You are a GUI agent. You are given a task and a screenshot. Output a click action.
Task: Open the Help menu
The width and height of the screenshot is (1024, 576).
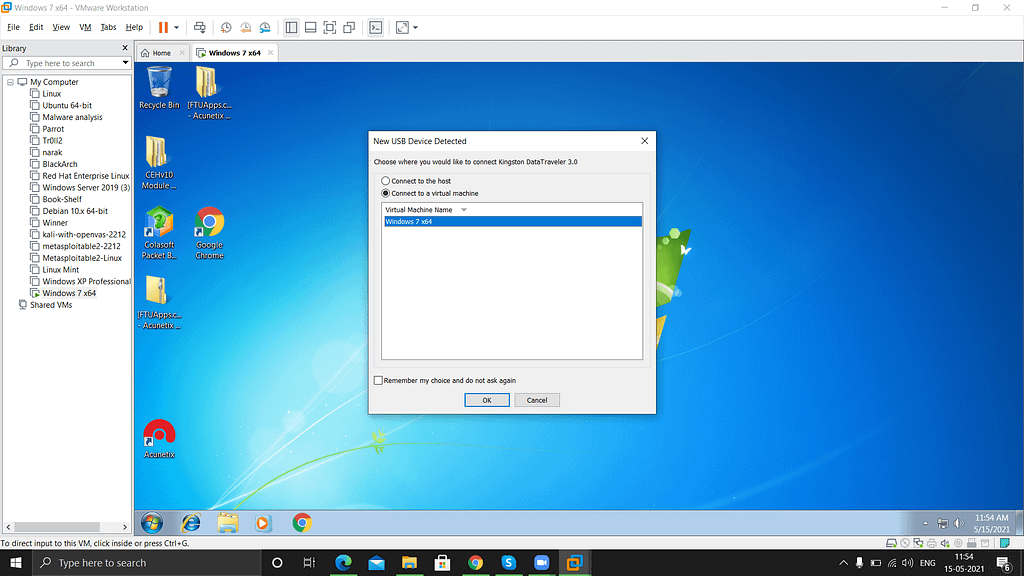point(134,27)
